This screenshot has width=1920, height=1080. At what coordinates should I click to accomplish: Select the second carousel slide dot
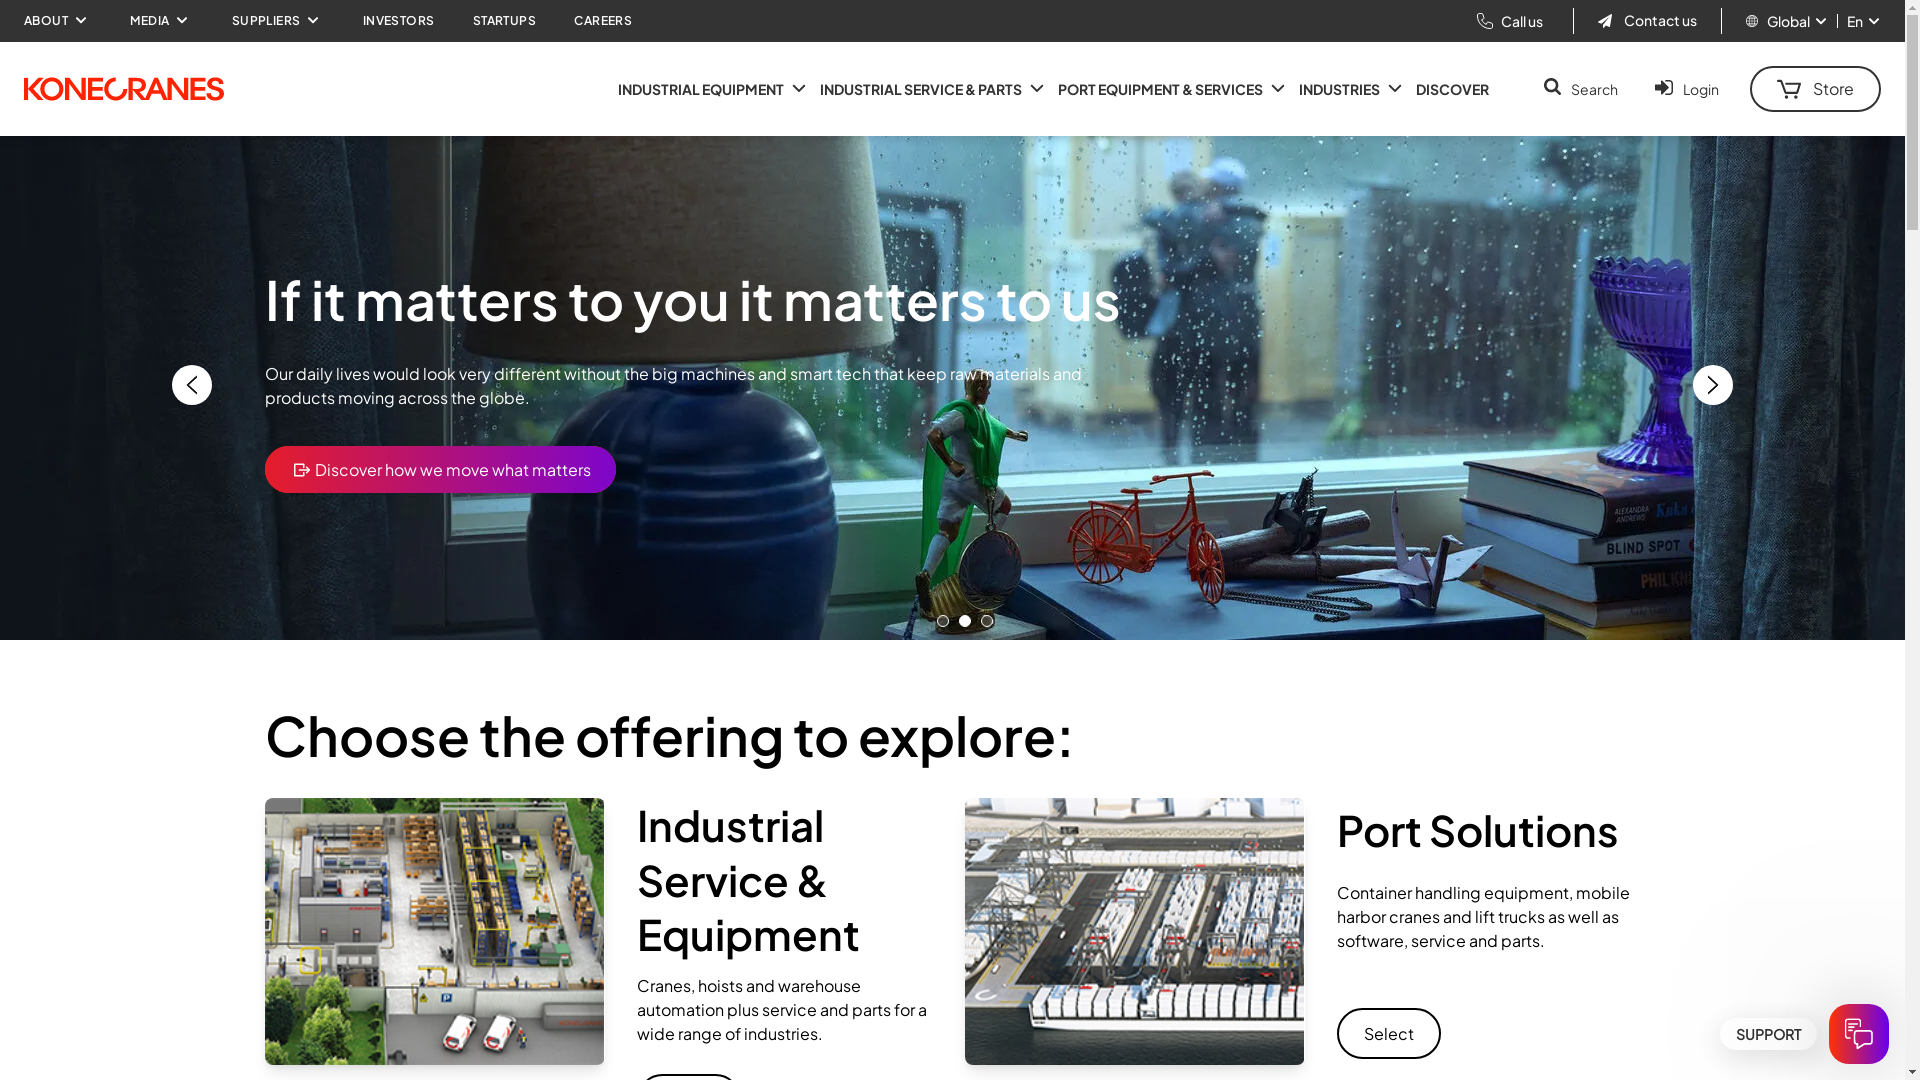tap(965, 621)
